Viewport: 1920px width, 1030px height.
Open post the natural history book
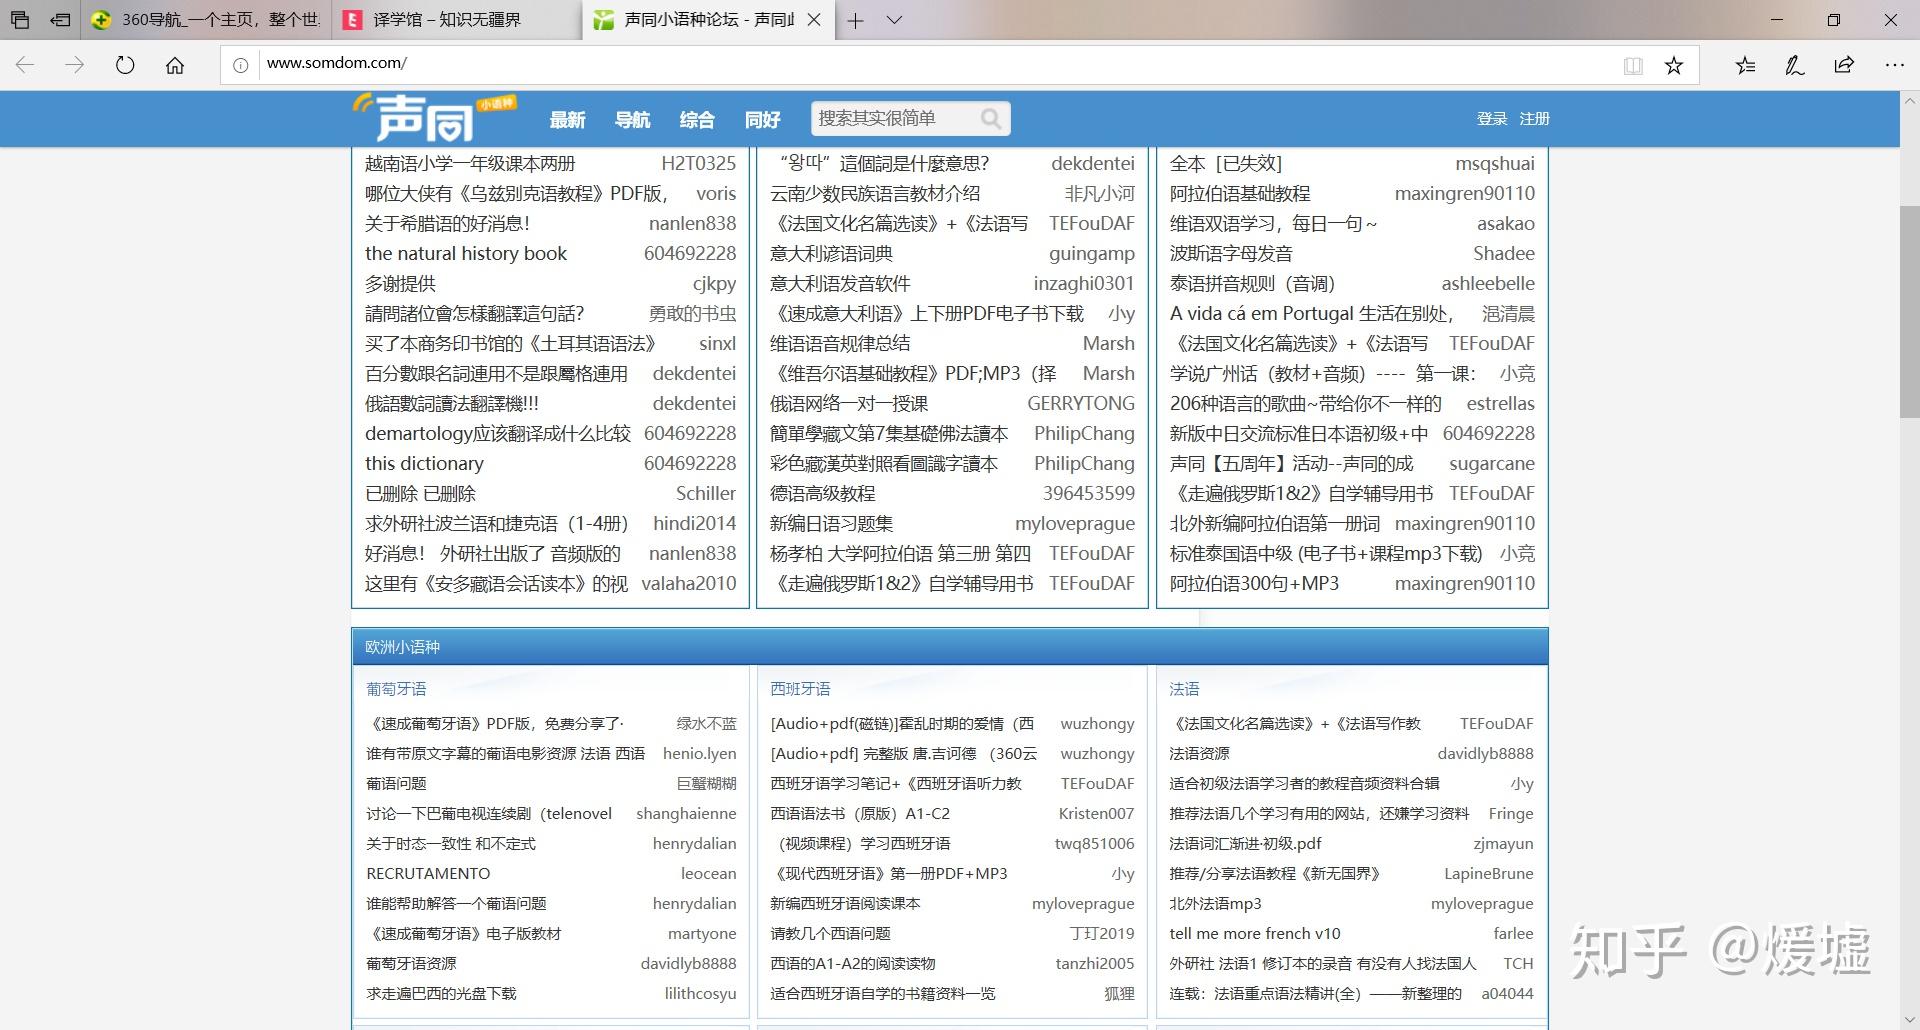pyautogui.click(x=466, y=253)
